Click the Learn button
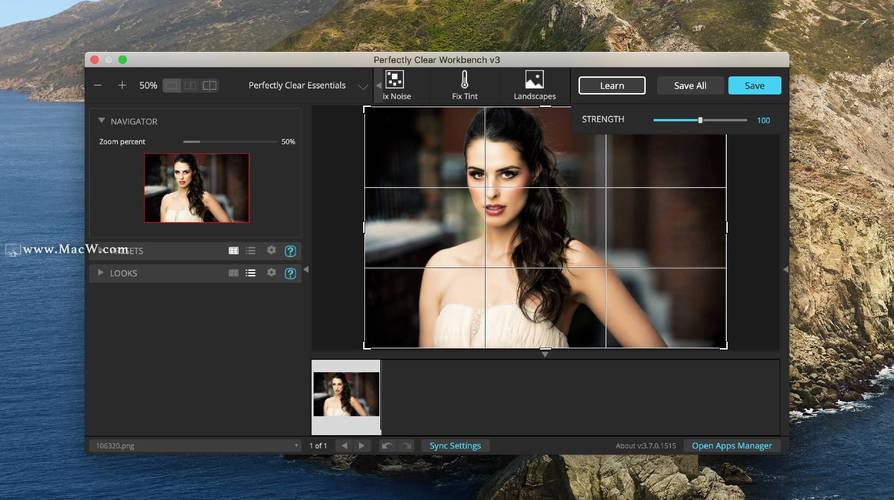The width and height of the screenshot is (894, 500). [x=612, y=86]
